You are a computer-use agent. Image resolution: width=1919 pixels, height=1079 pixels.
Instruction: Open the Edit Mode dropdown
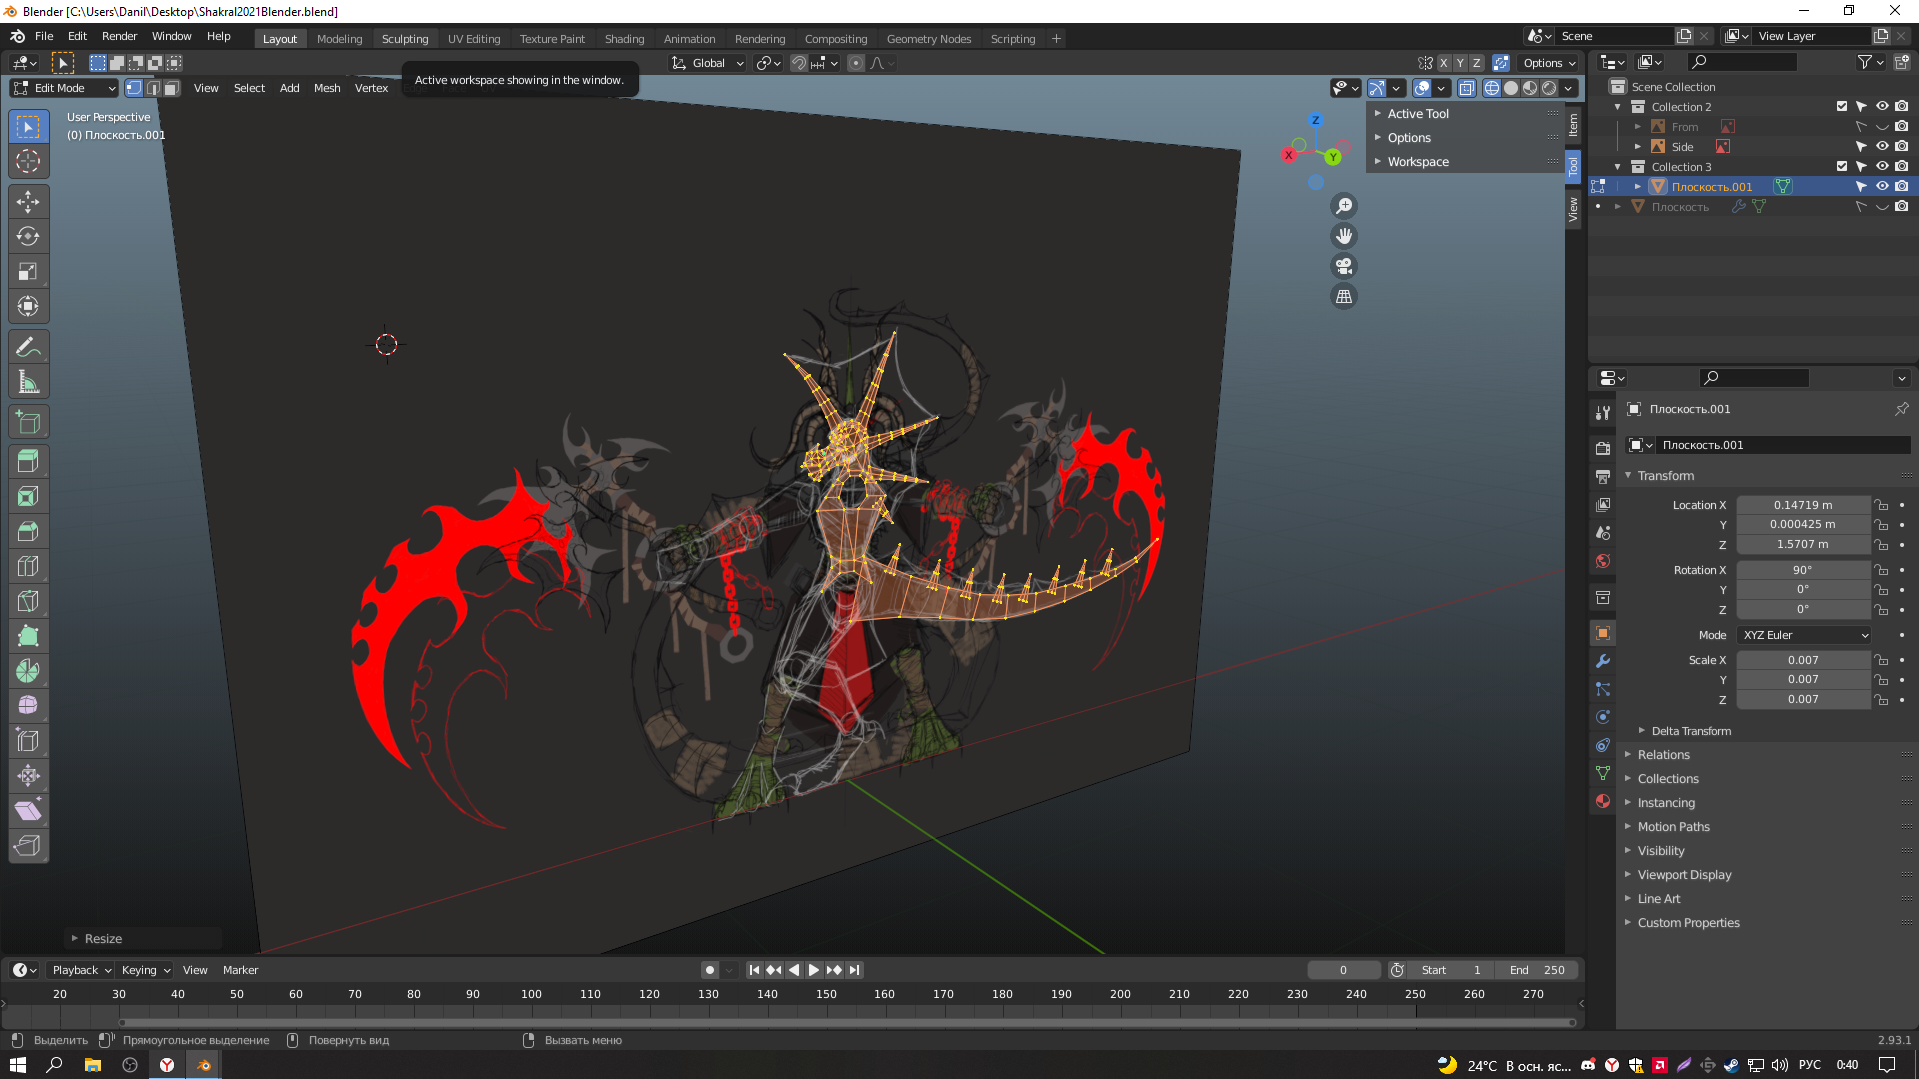[x=65, y=88]
